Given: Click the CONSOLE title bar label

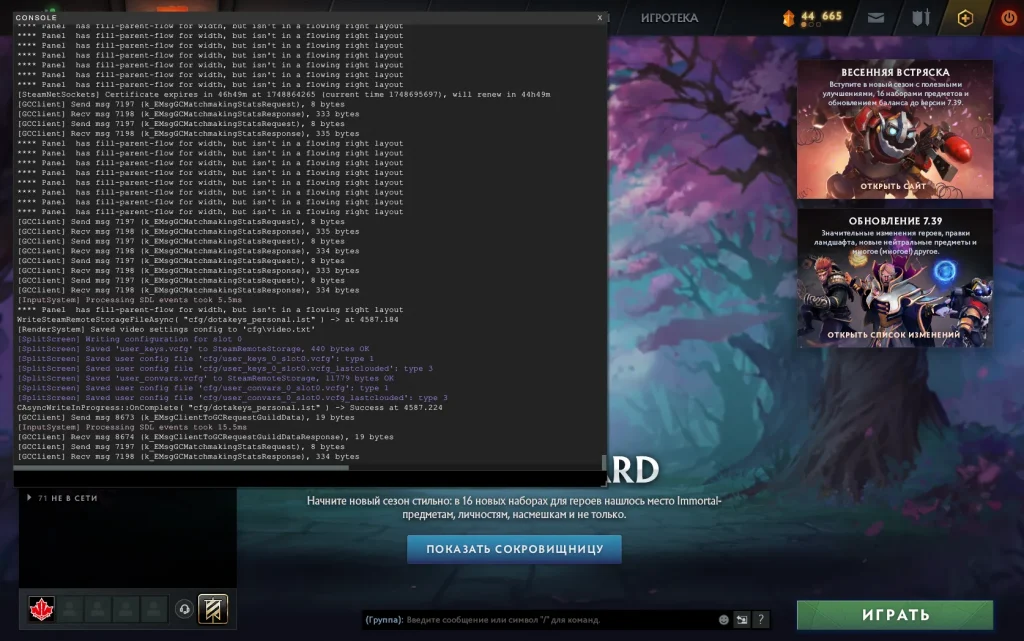Looking at the screenshot, I should pos(36,18).
